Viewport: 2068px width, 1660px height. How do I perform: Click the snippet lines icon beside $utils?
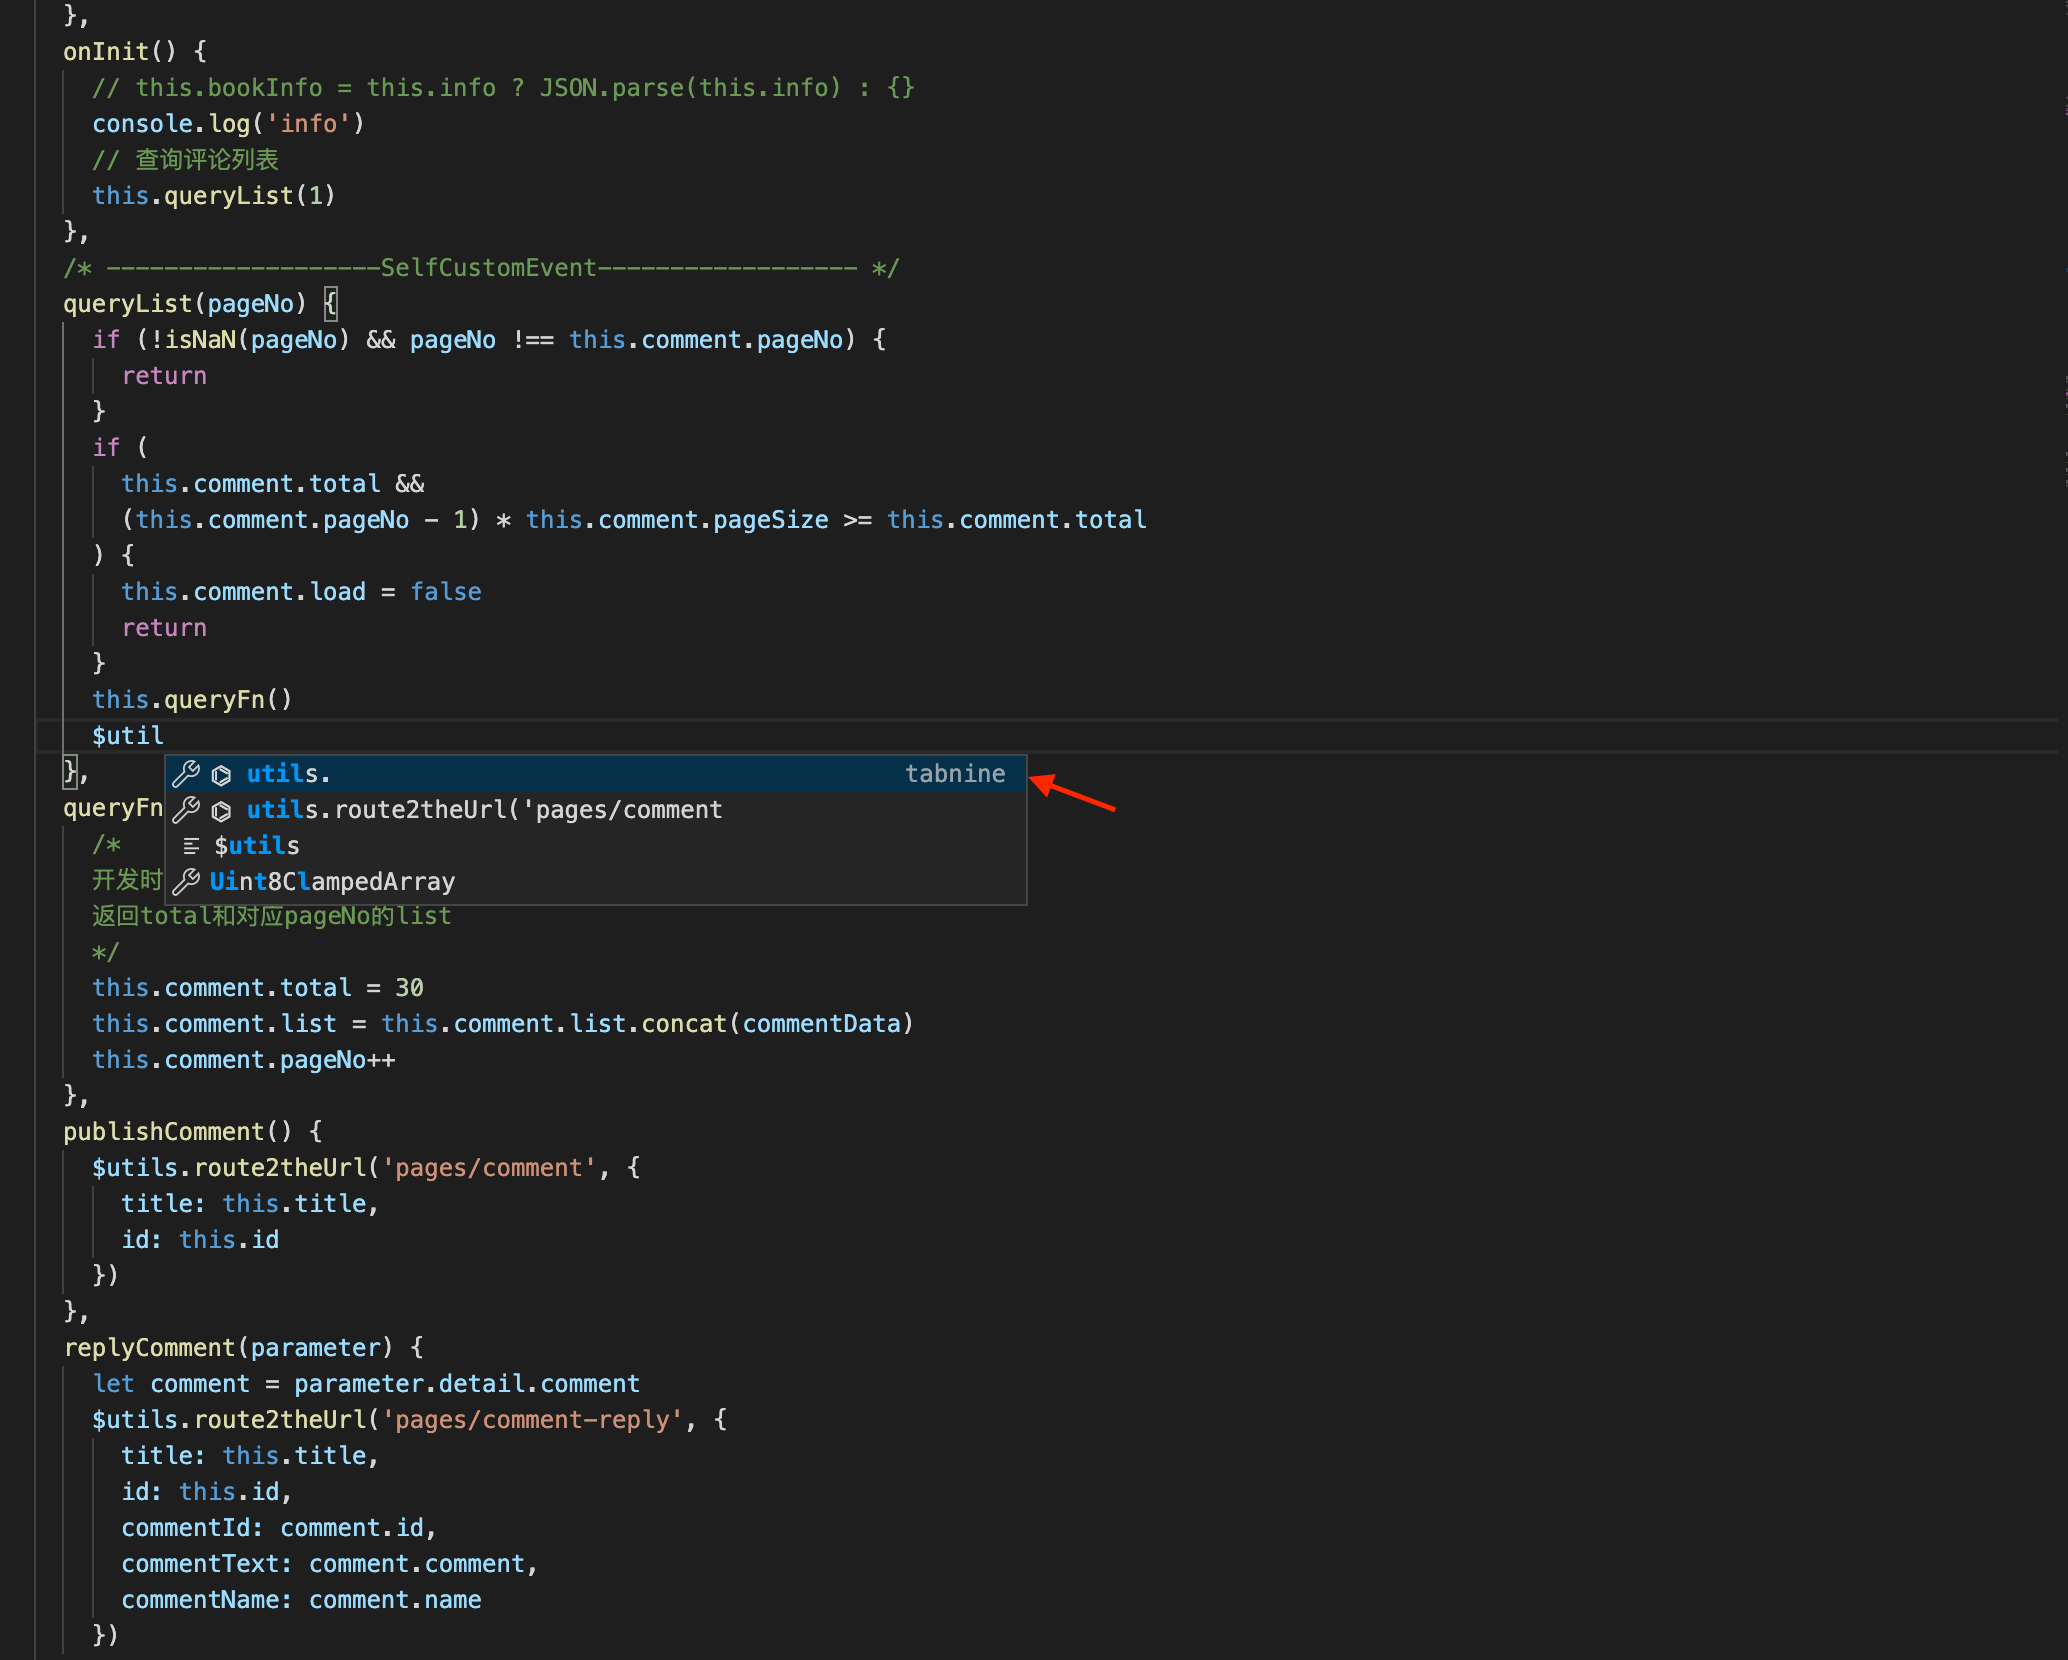click(x=191, y=847)
